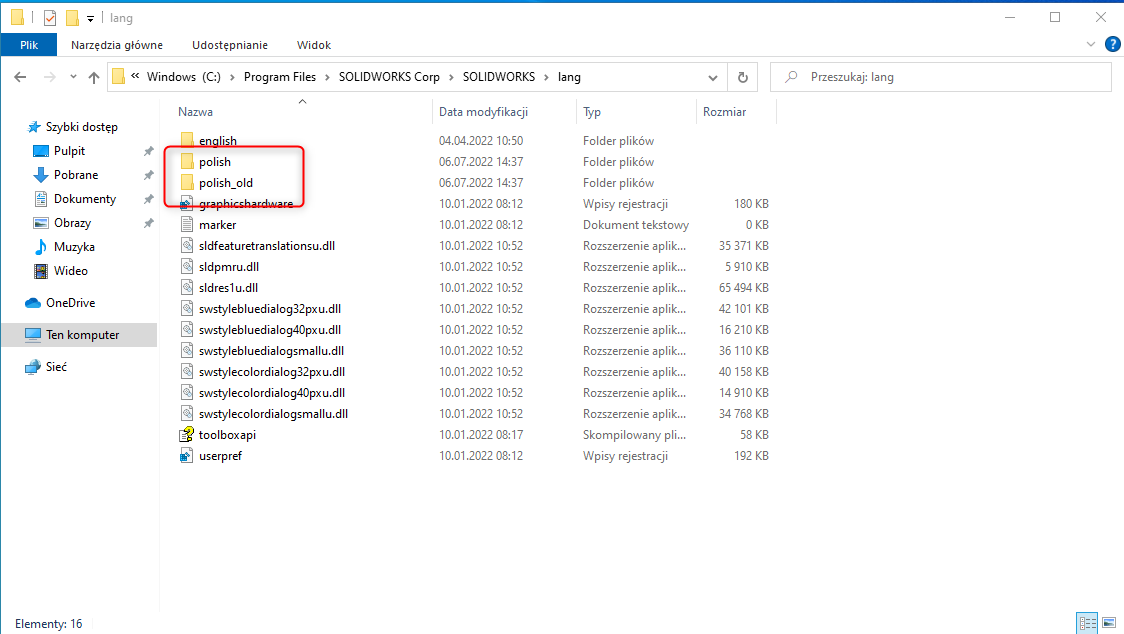Click SOLIDWORKS breadcrumb segment
This screenshot has height=634, width=1124.
pos(499,77)
